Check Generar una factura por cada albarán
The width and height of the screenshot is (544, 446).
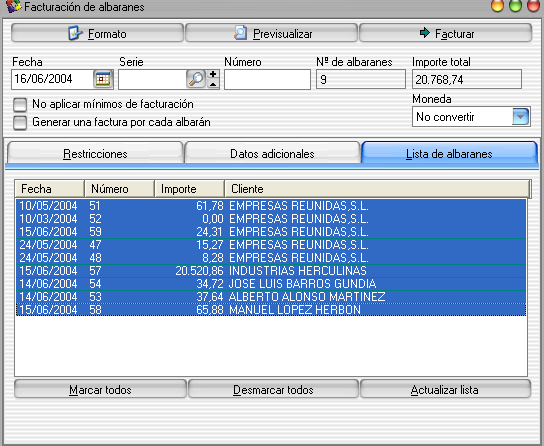point(20,122)
